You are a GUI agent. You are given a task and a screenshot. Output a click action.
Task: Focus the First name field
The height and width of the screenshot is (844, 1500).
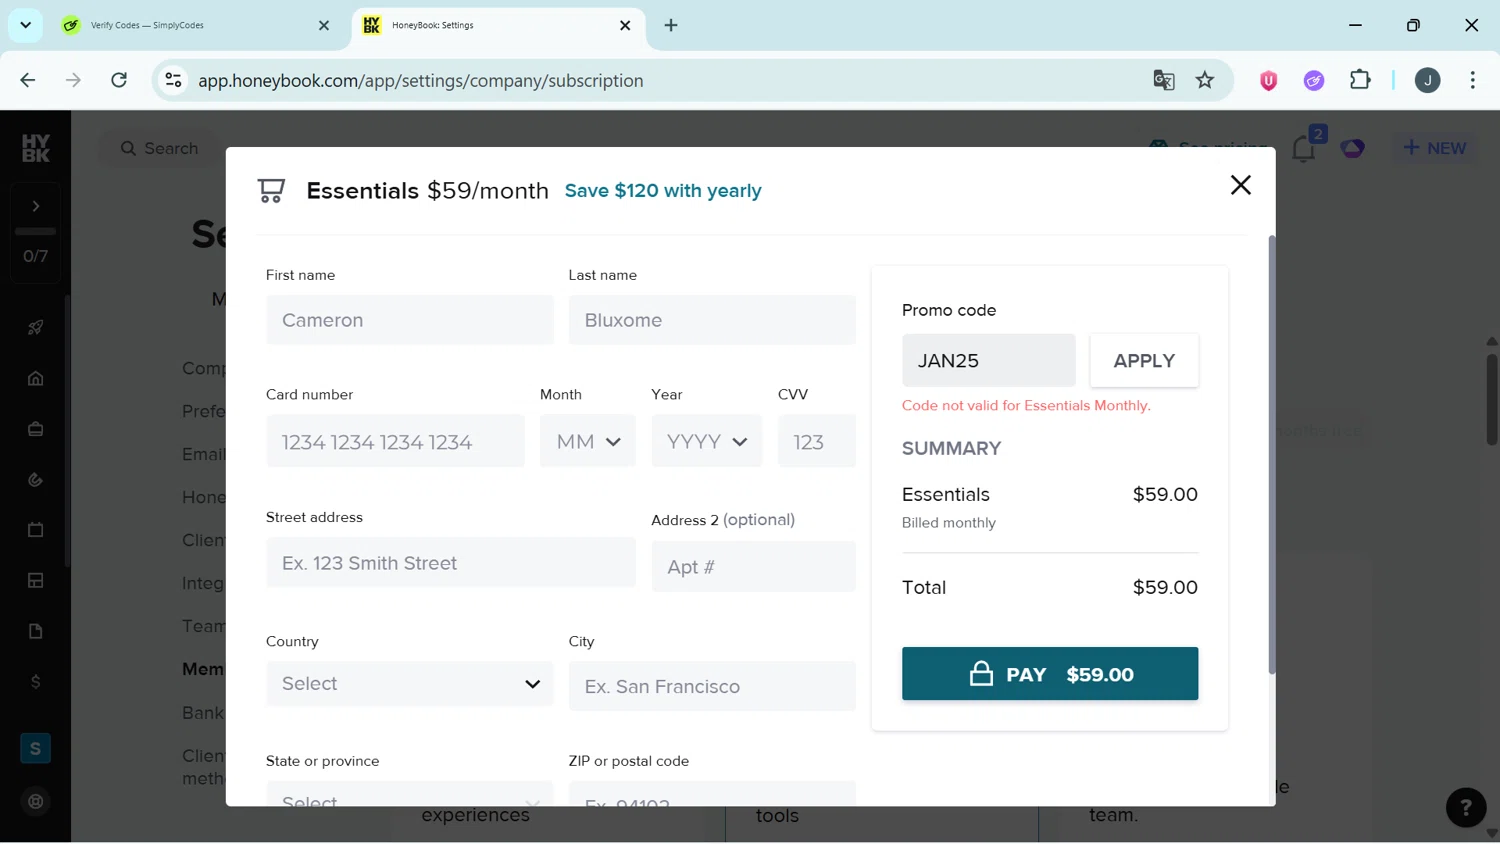coord(409,320)
